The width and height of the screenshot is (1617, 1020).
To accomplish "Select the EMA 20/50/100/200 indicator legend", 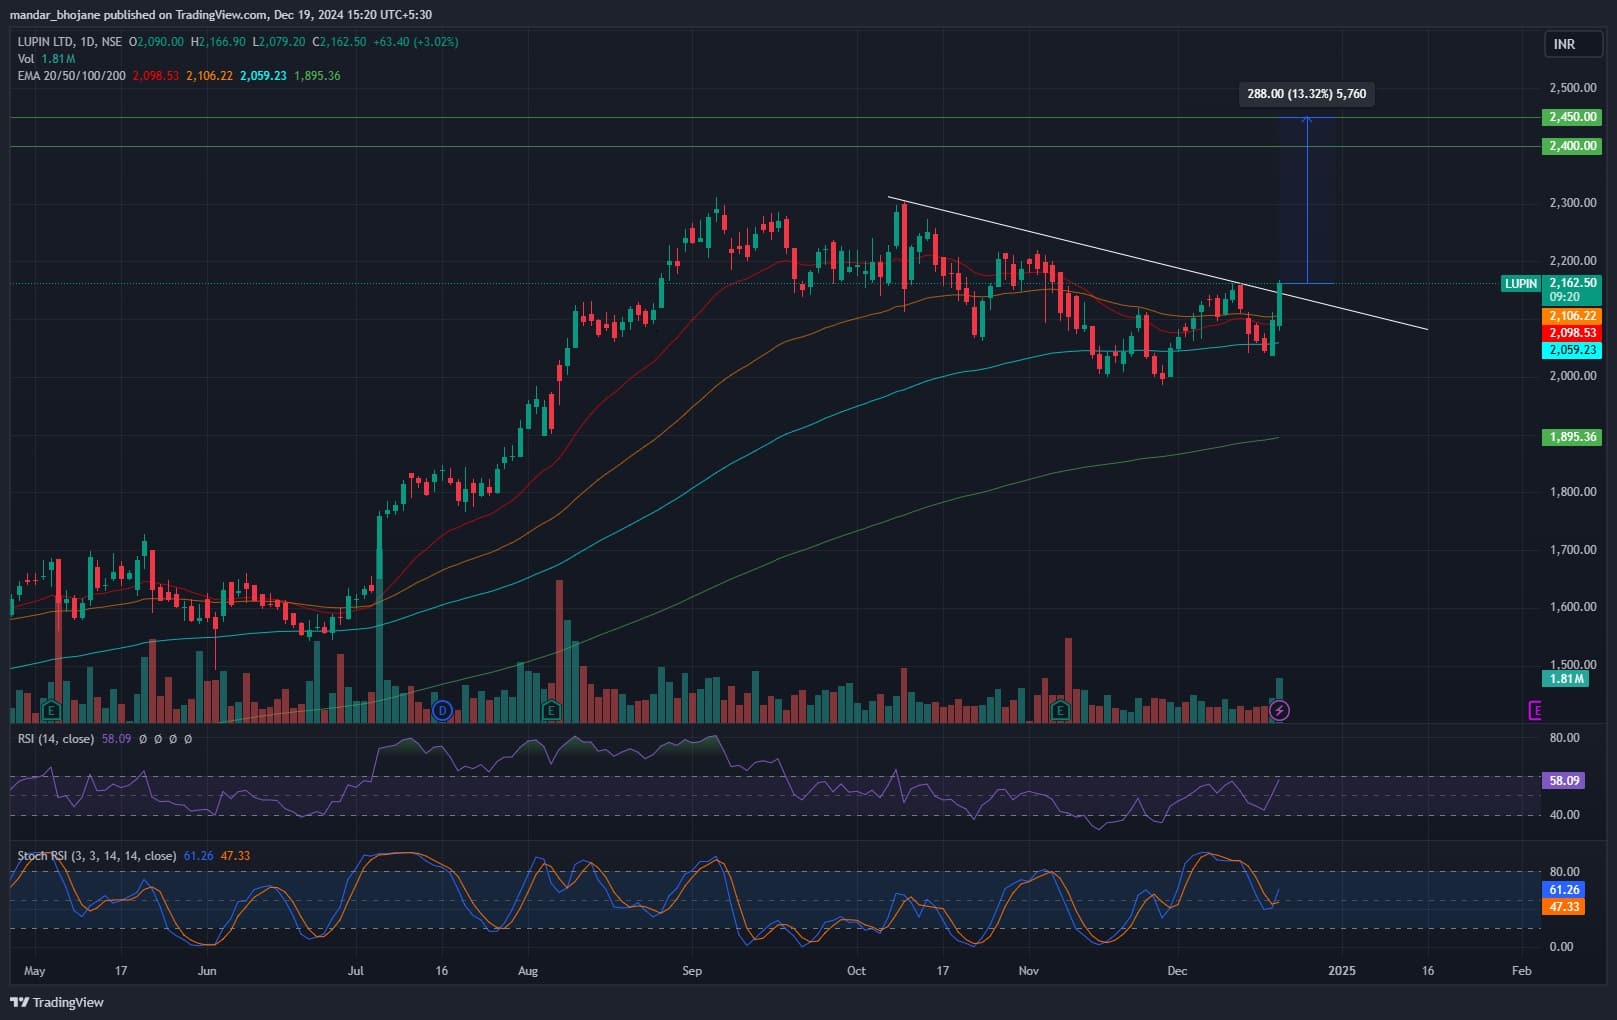I will [x=72, y=76].
